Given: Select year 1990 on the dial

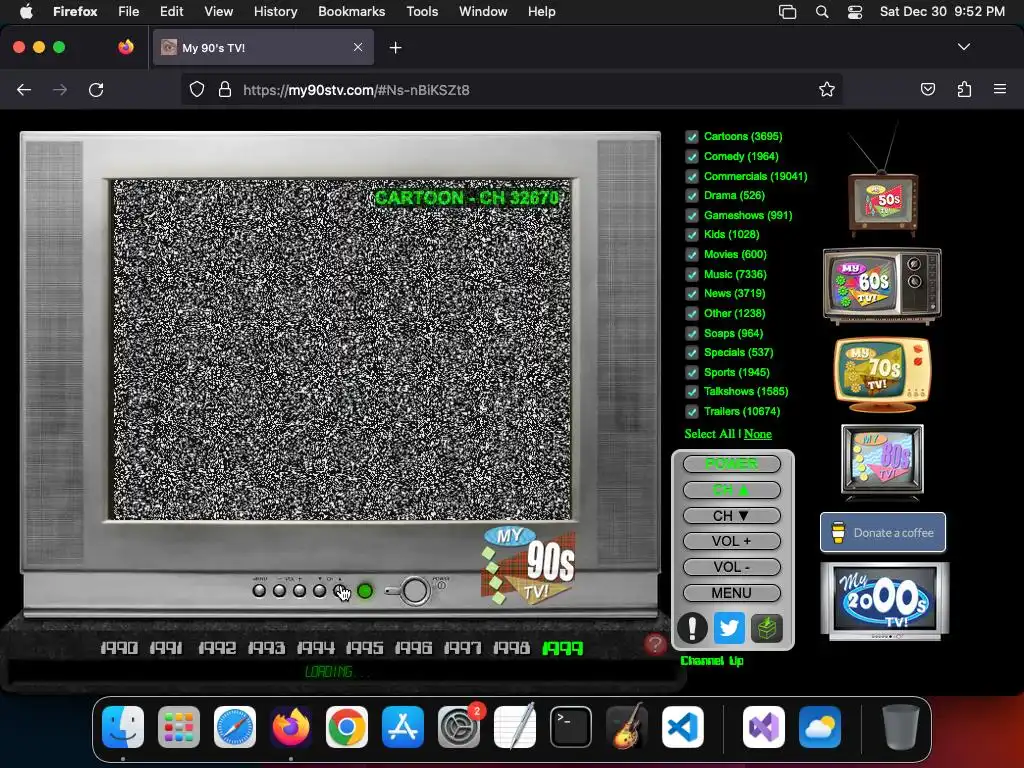Looking at the screenshot, I should click(119, 648).
